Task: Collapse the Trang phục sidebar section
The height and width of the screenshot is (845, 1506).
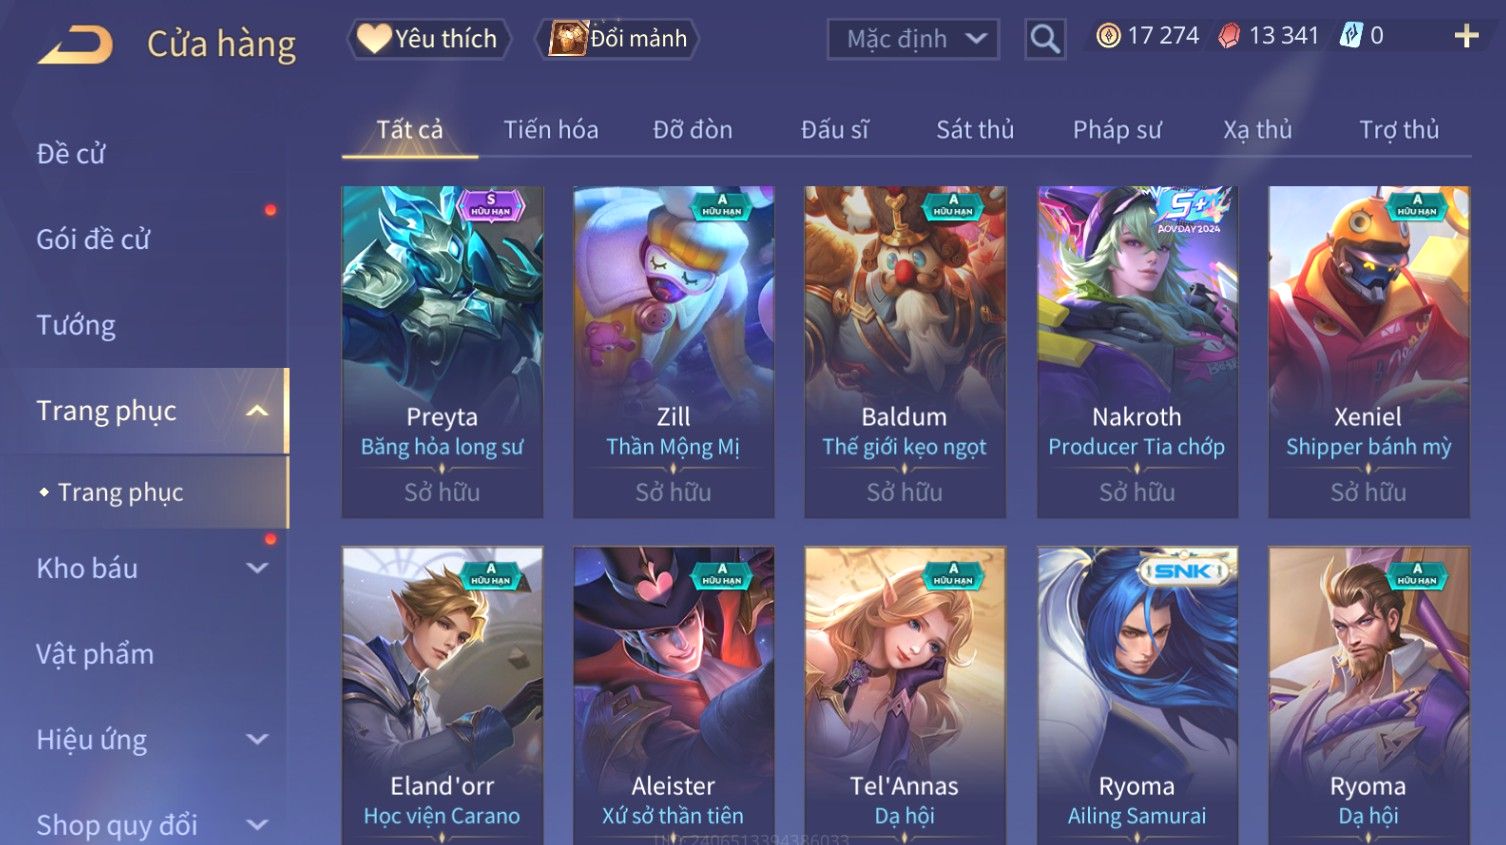Action: pyautogui.click(x=257, y=411)
